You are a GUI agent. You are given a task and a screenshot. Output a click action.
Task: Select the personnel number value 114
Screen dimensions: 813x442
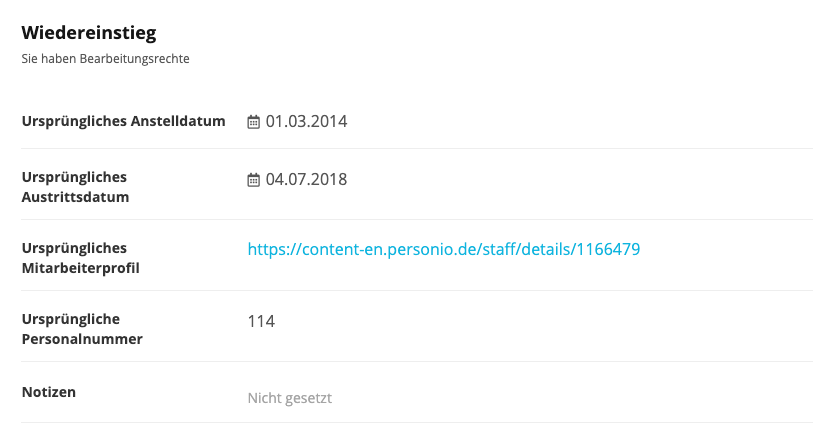261,321
